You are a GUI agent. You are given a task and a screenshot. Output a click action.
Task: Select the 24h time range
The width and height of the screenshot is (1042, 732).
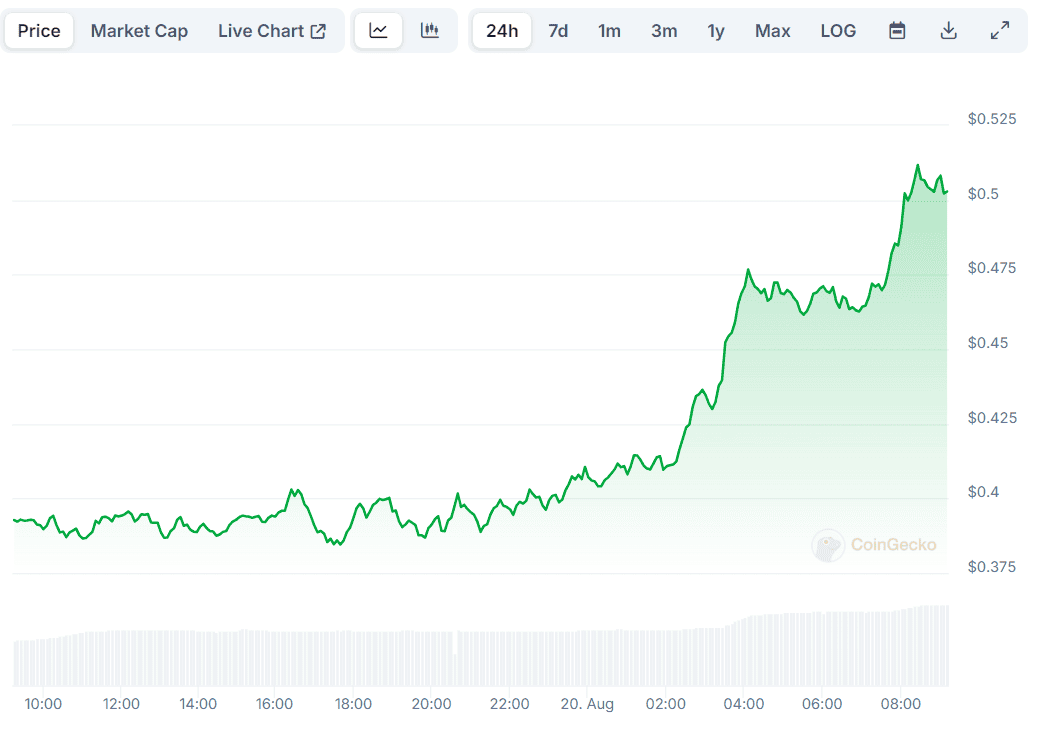point(502,31)
